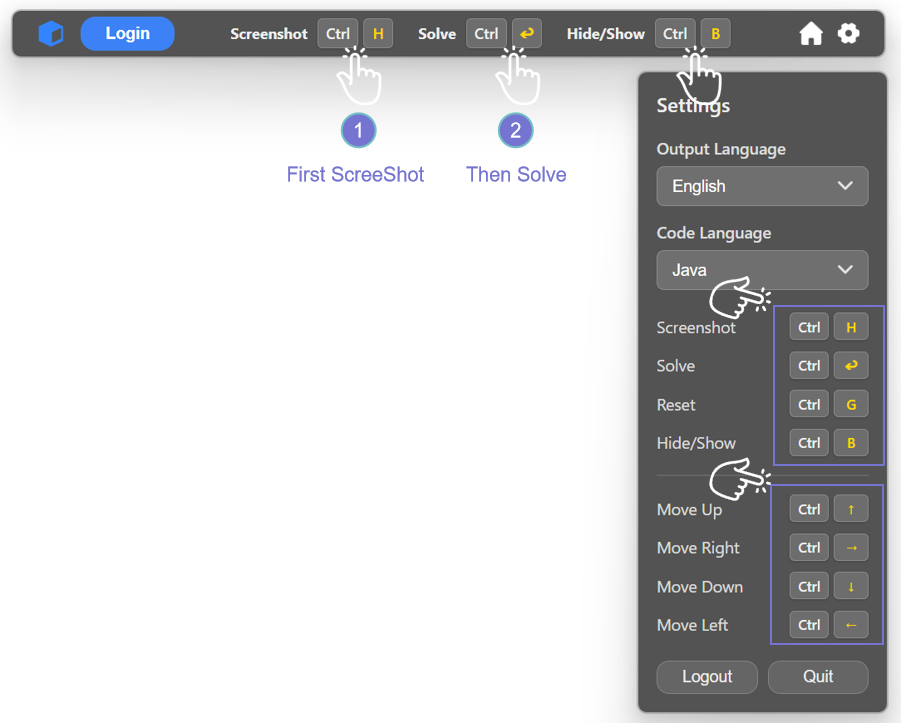Click the Login button
This screenshot has width=901, height=724.
click(128, 34)
